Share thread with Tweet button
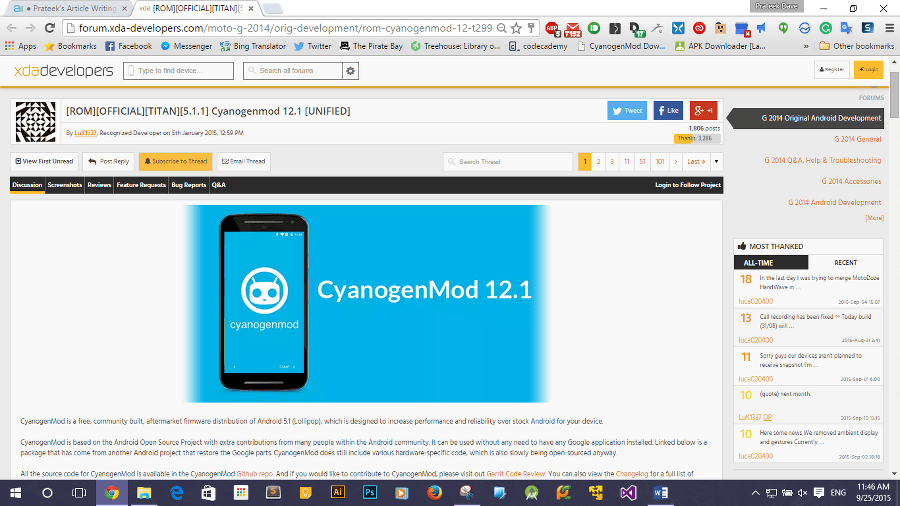Viewport: 900px width, 506px height. coord(627,111)
